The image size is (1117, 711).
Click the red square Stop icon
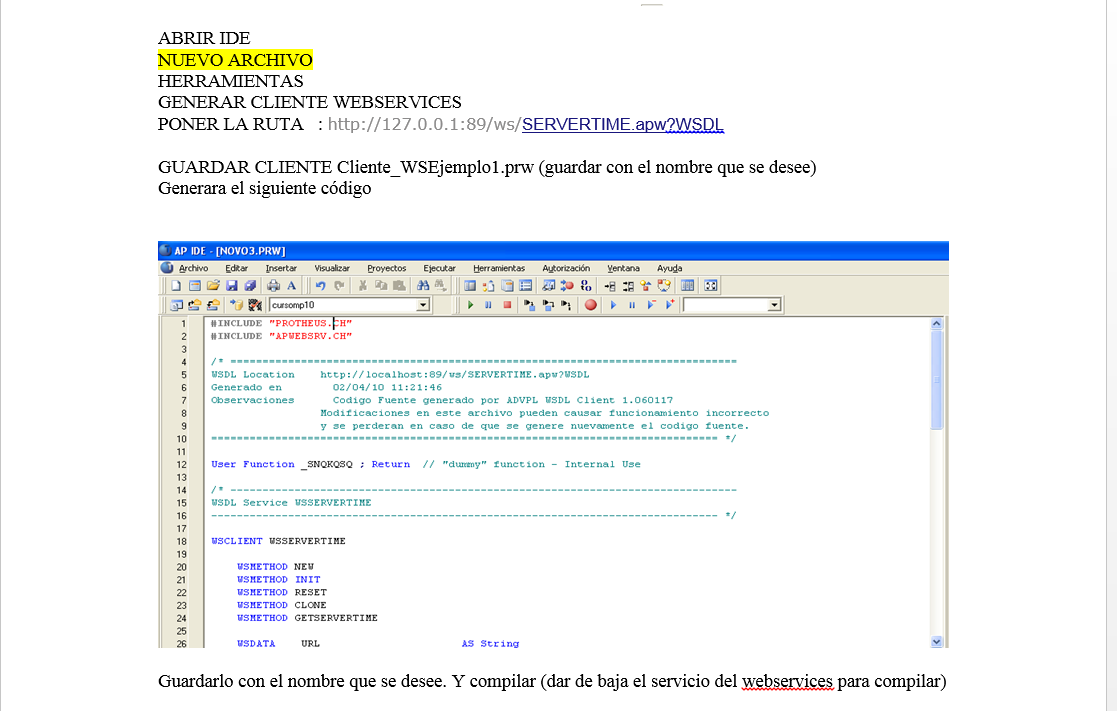pyautogui.click(x=507, y=305)
